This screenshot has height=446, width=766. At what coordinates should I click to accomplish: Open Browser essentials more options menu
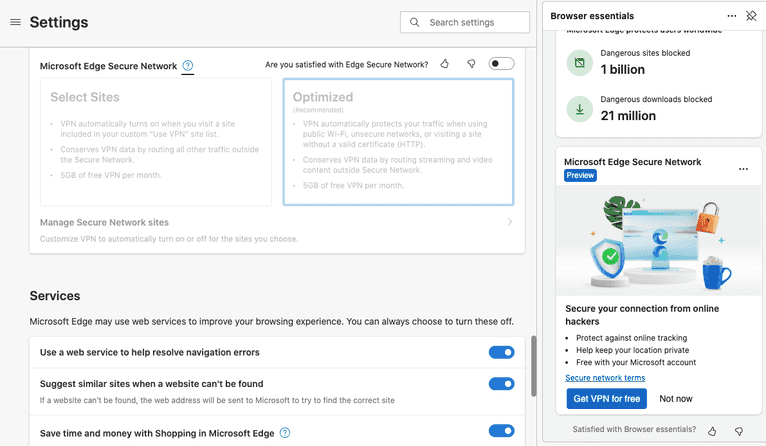pos(732,16)
